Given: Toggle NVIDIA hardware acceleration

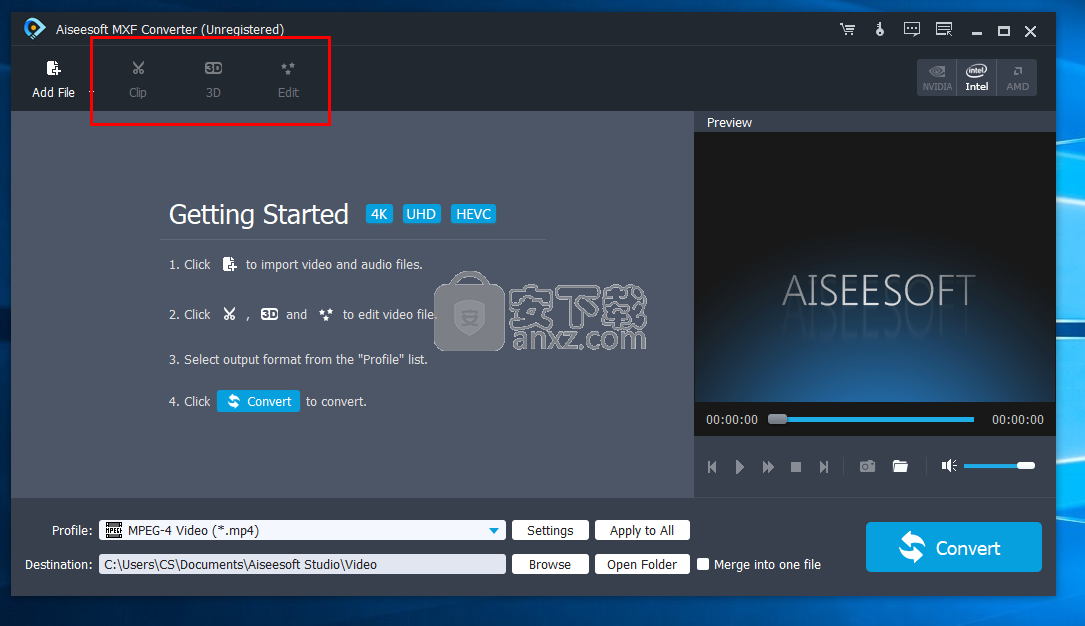Looking at the screenshot, I should click(x=937, y=77).
